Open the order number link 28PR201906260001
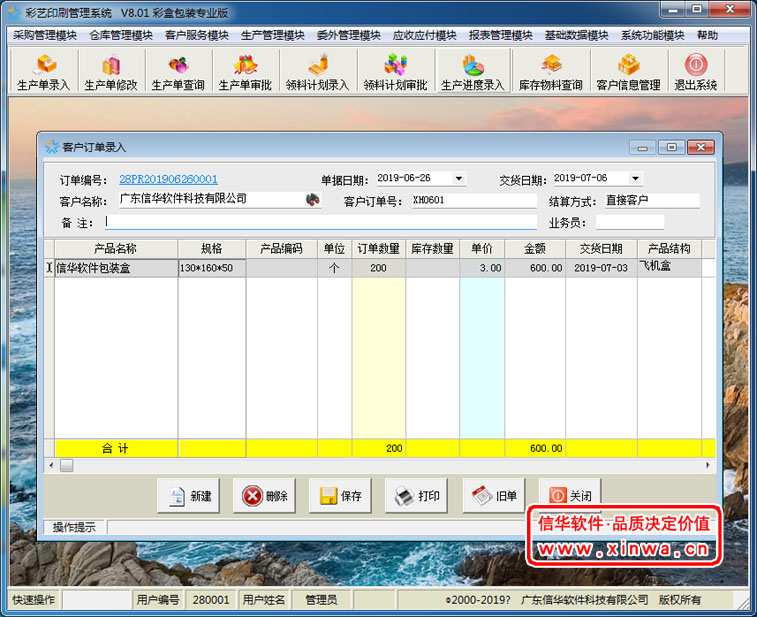Screen dimensions: 757x617 point(168,179)
